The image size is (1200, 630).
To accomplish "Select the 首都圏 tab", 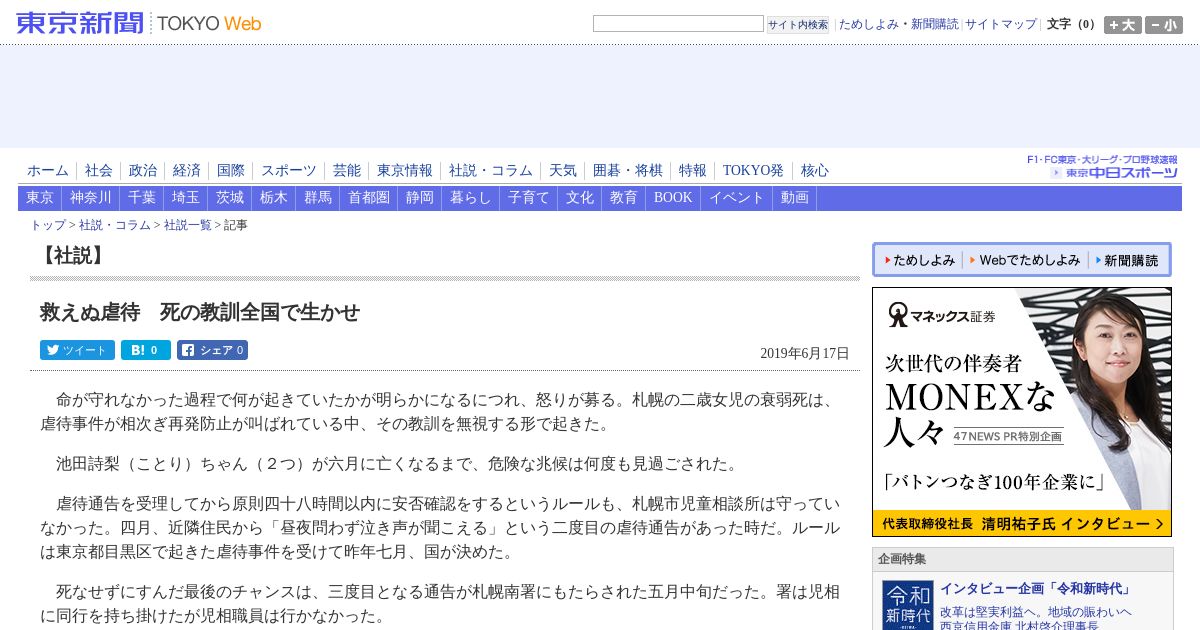I will [369, 198].
